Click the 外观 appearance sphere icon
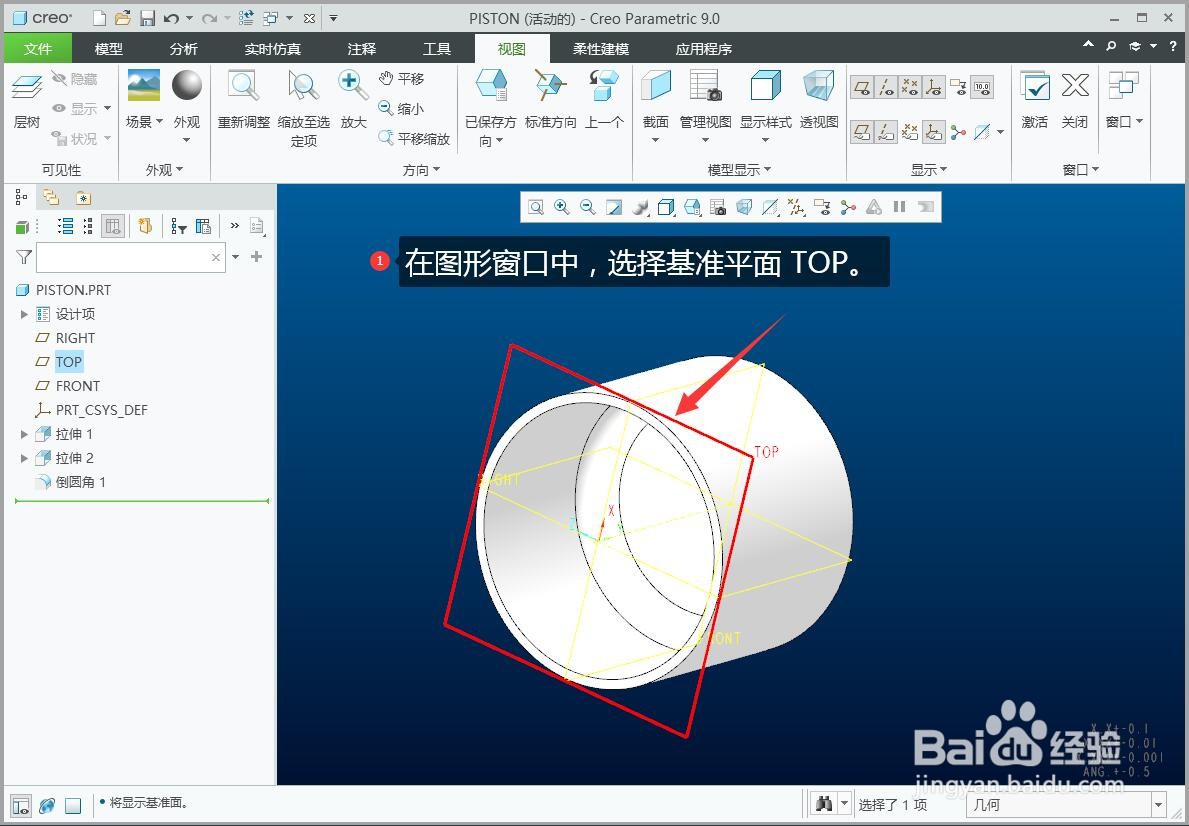The width and height of the screenshot is (1189, 826). pyautogui.click(x=187, y=85)
